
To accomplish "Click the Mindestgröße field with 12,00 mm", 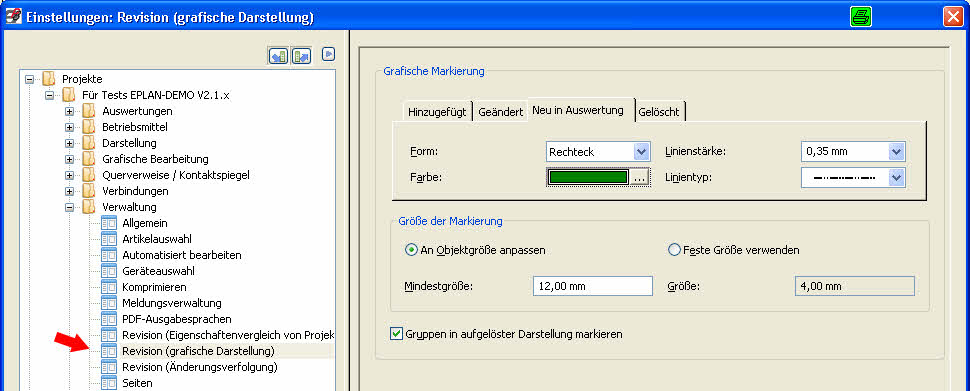I will (593, 286).
